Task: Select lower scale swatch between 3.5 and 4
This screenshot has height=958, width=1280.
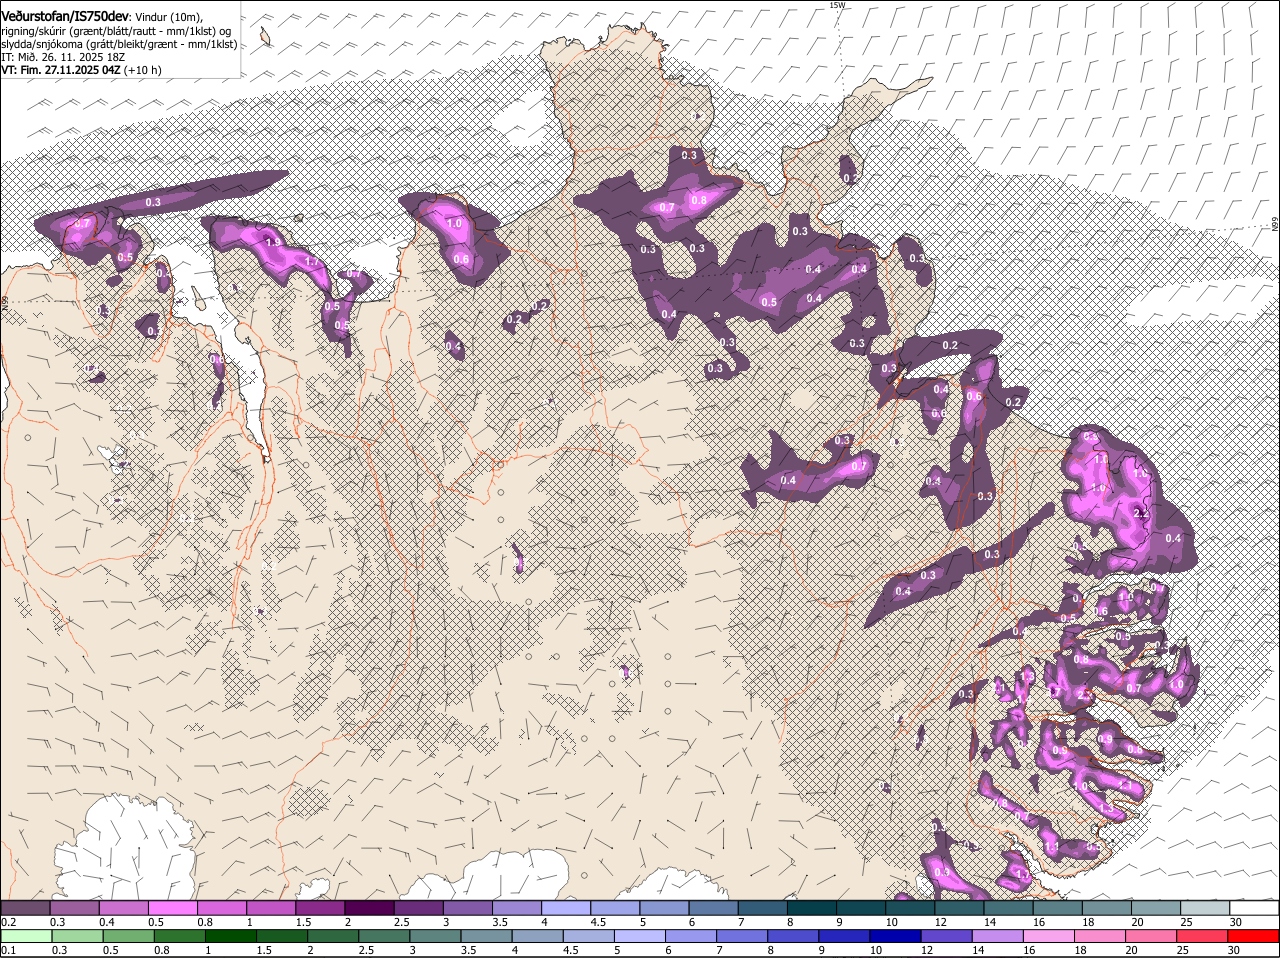Action: pyautogui.click(x=485, y=936)
